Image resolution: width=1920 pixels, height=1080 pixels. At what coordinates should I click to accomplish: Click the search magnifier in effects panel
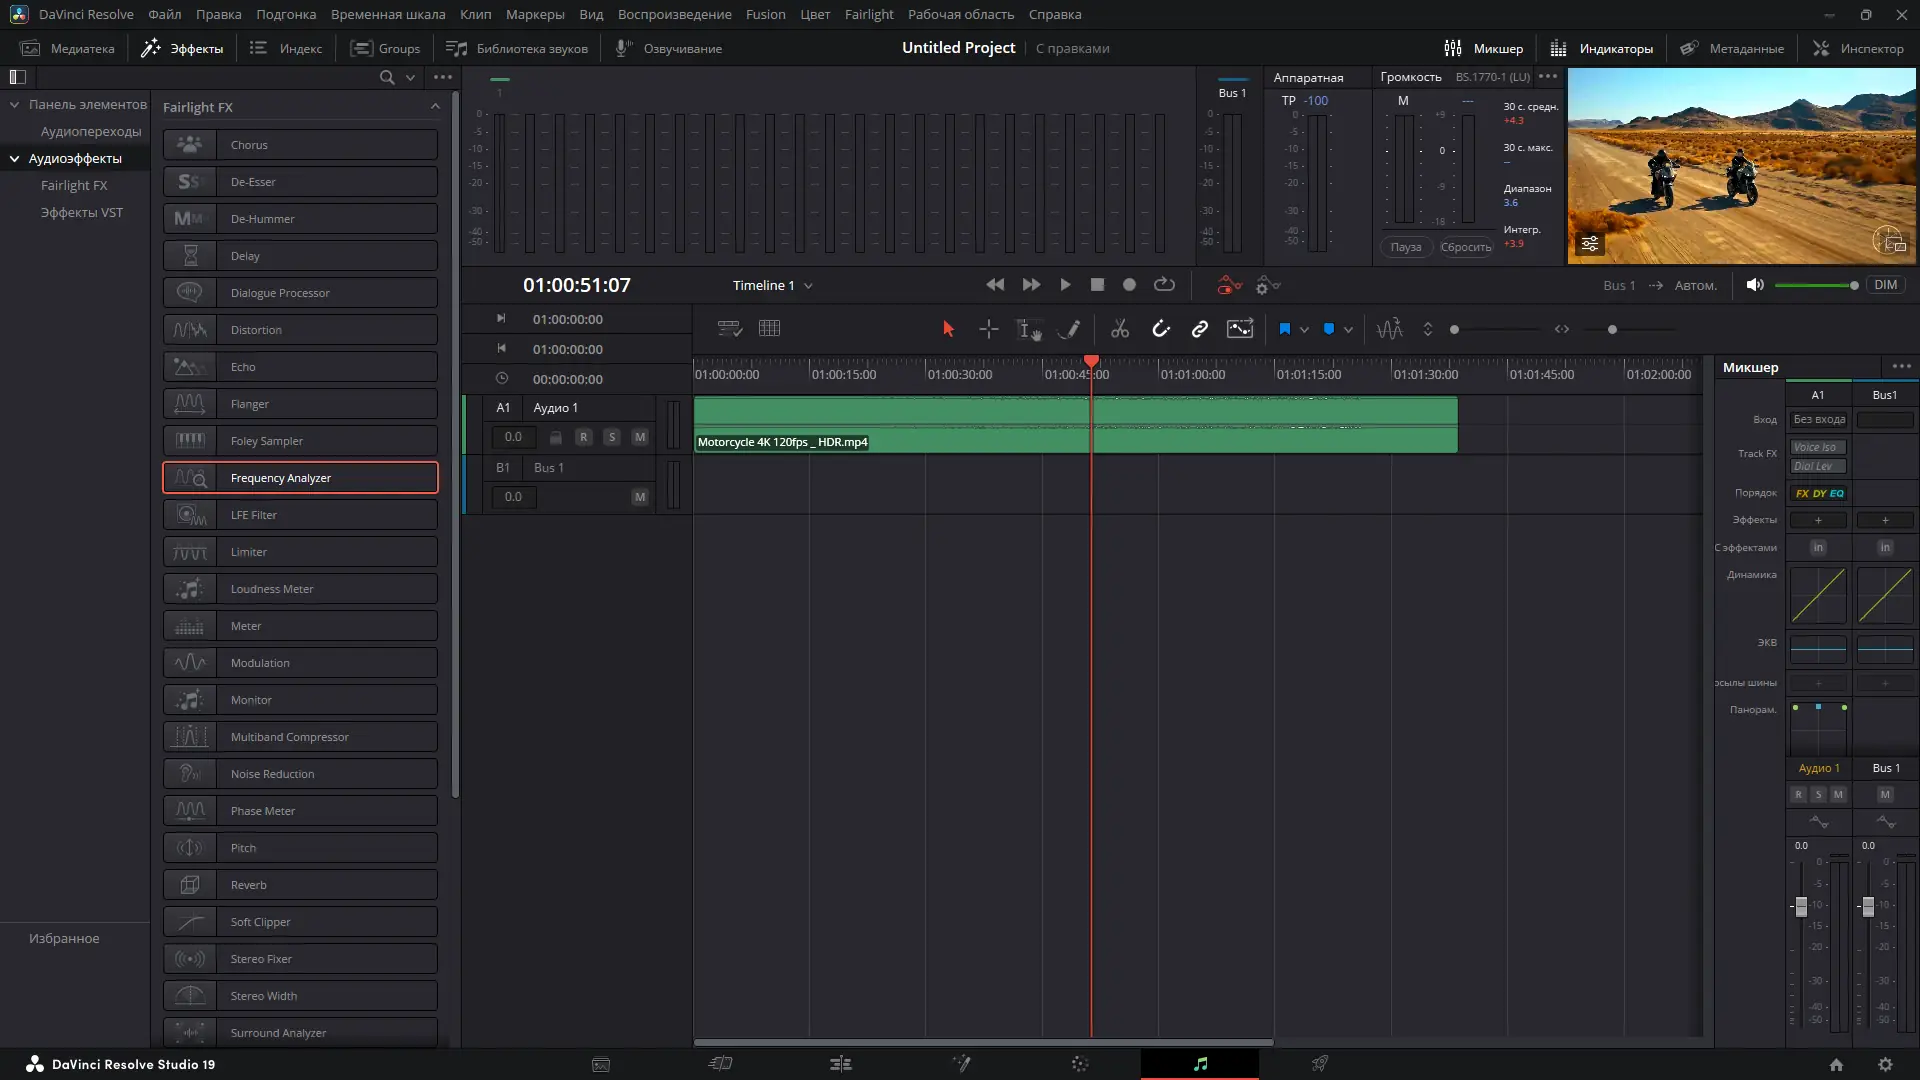(387, 77)
